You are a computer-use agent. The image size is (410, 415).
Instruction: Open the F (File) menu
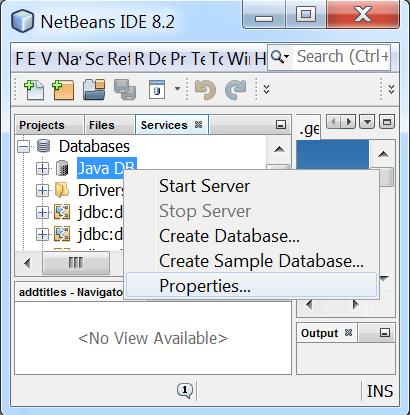click(x=20, y=59)
